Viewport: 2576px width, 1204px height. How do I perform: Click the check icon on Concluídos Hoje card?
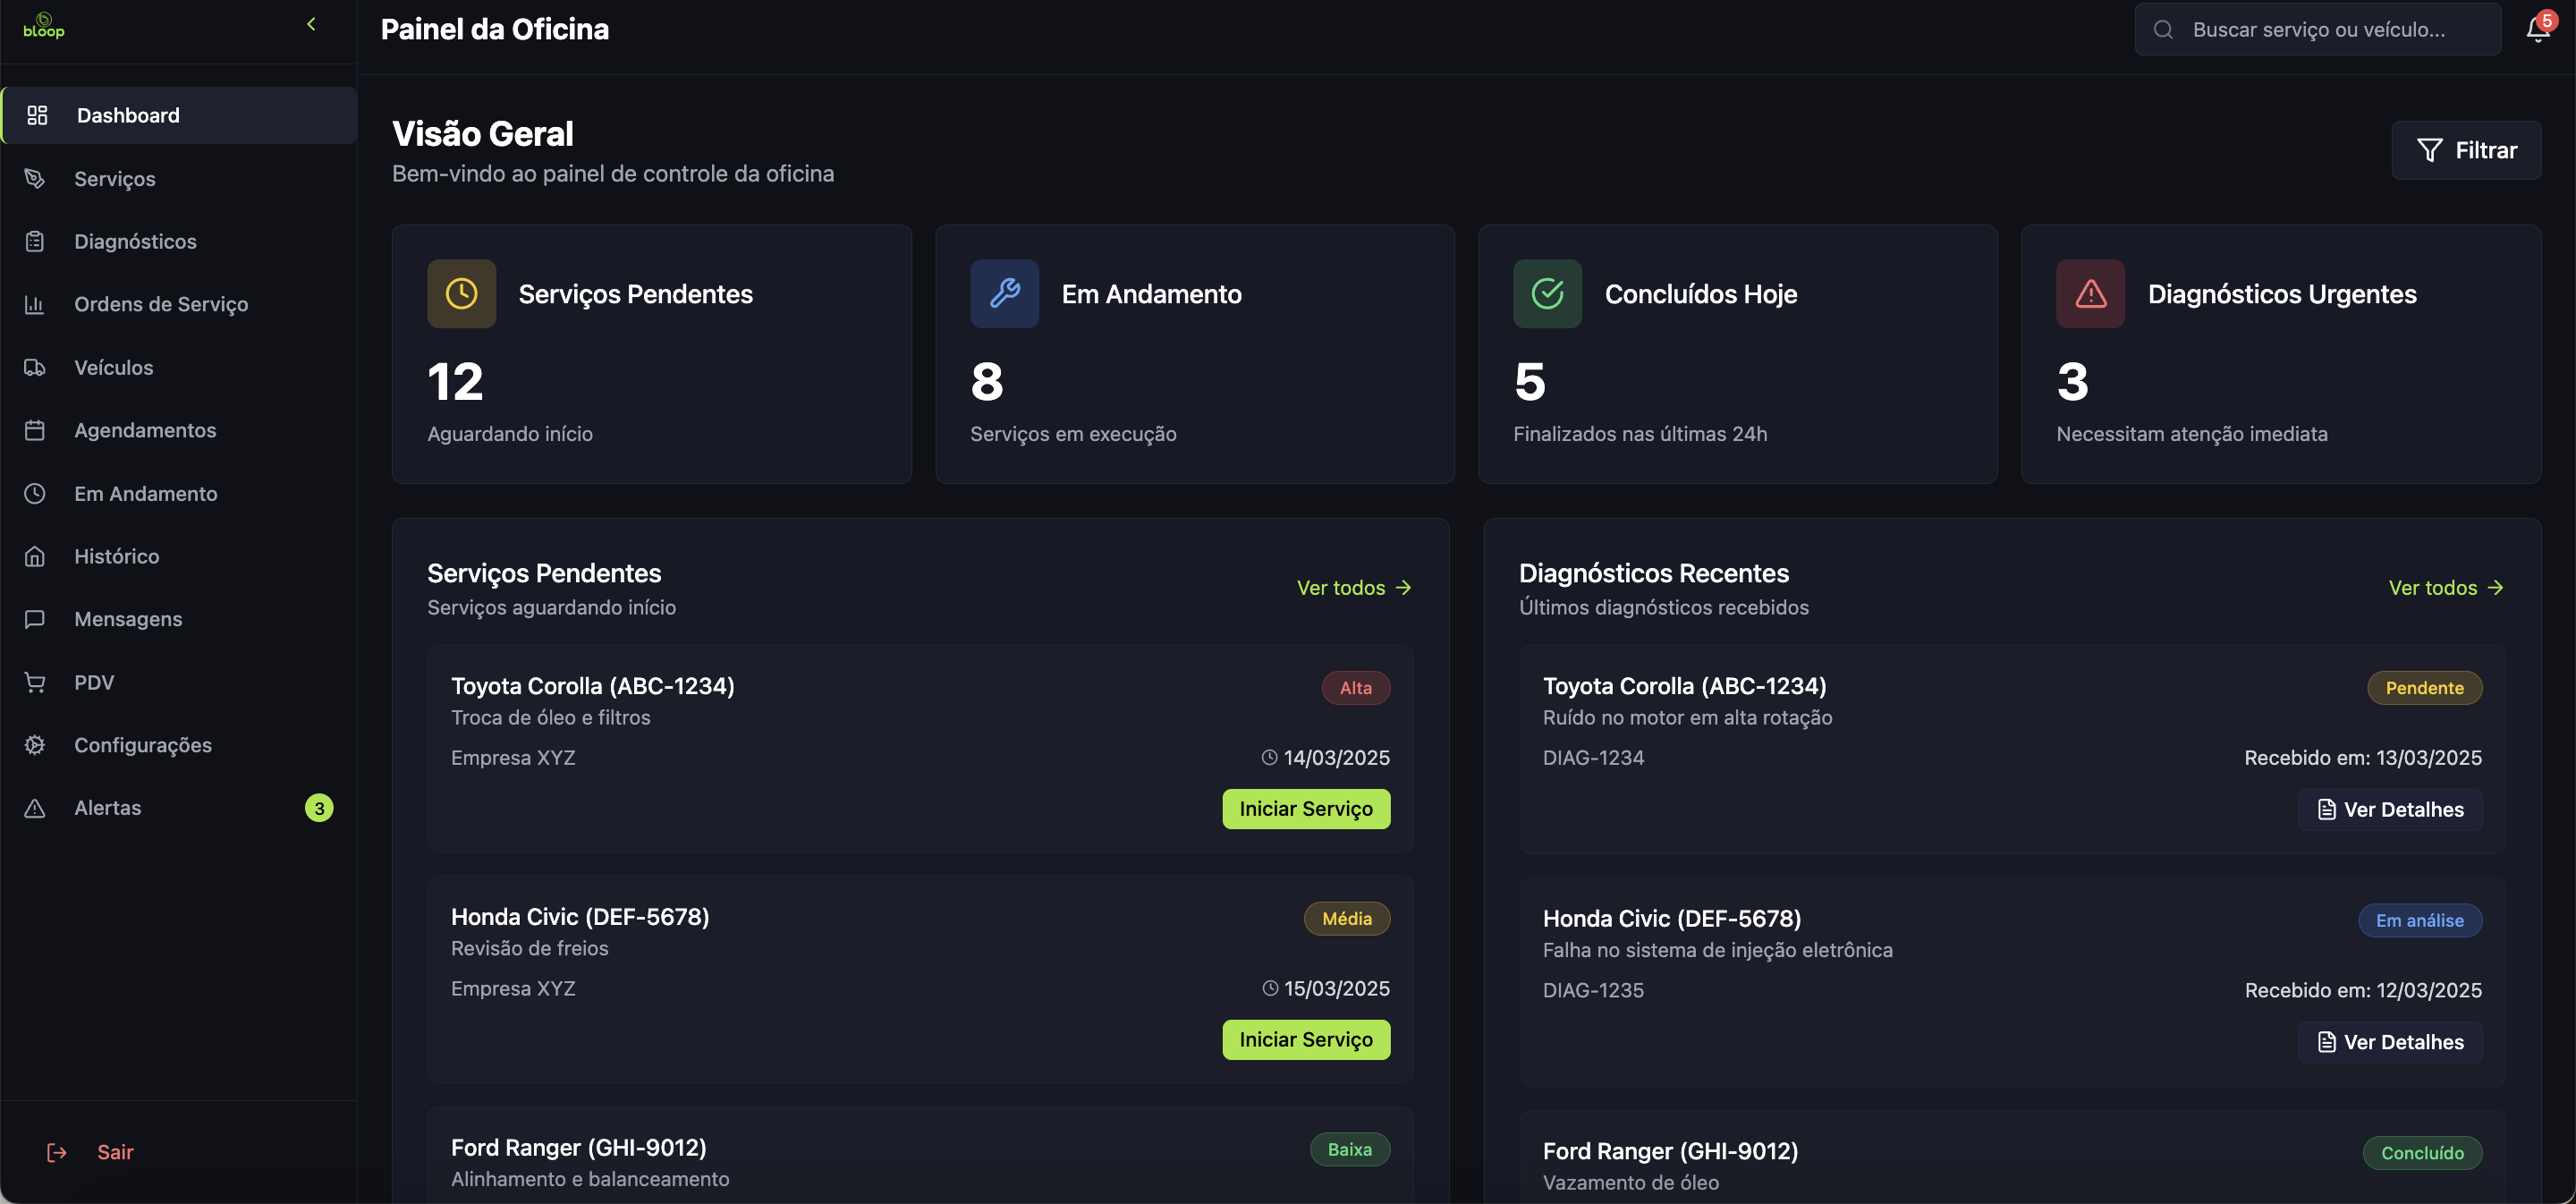[x=1547, y=294]
